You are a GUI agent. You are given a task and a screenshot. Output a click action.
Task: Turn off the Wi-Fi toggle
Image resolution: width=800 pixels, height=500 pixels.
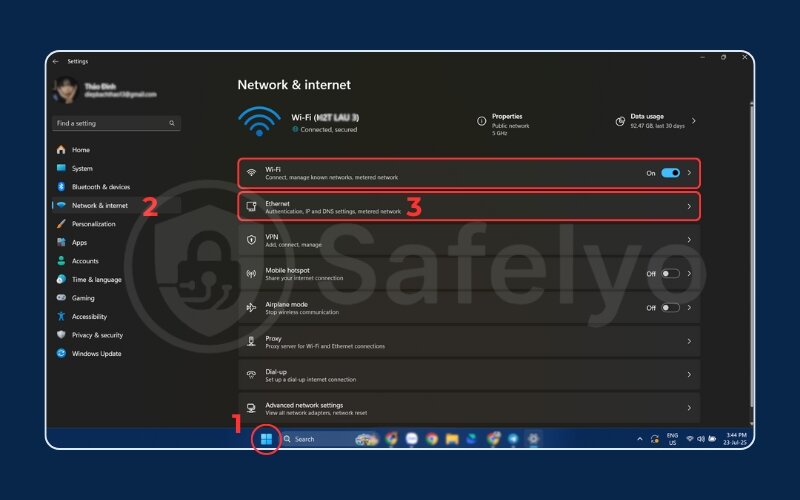point(670,173)
